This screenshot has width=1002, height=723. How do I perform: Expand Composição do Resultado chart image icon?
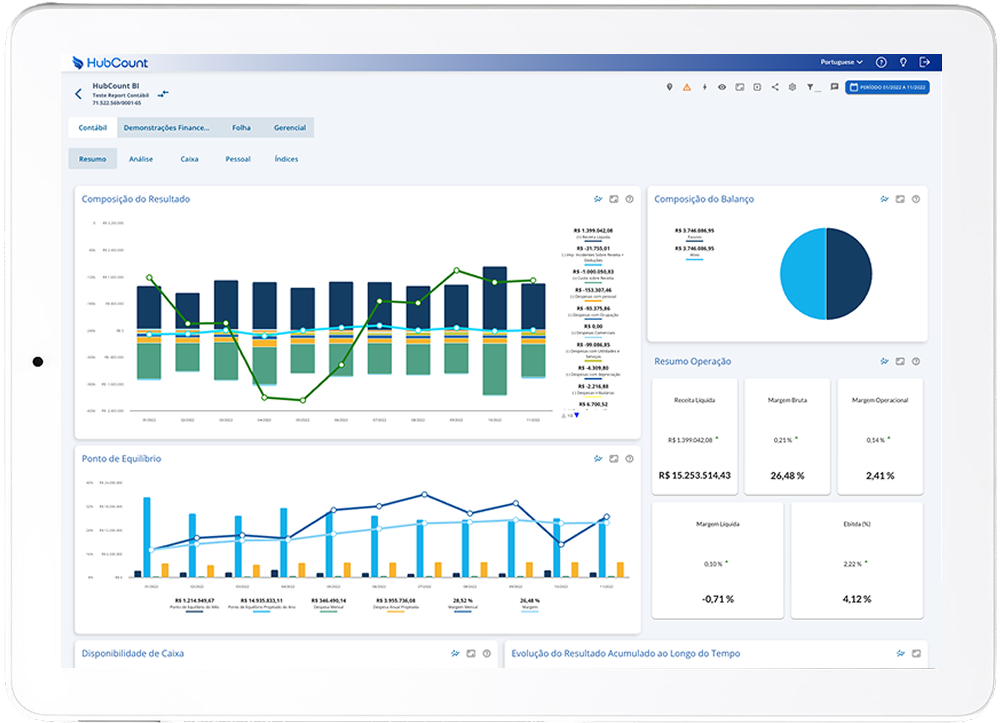click(x=613, y=199)
